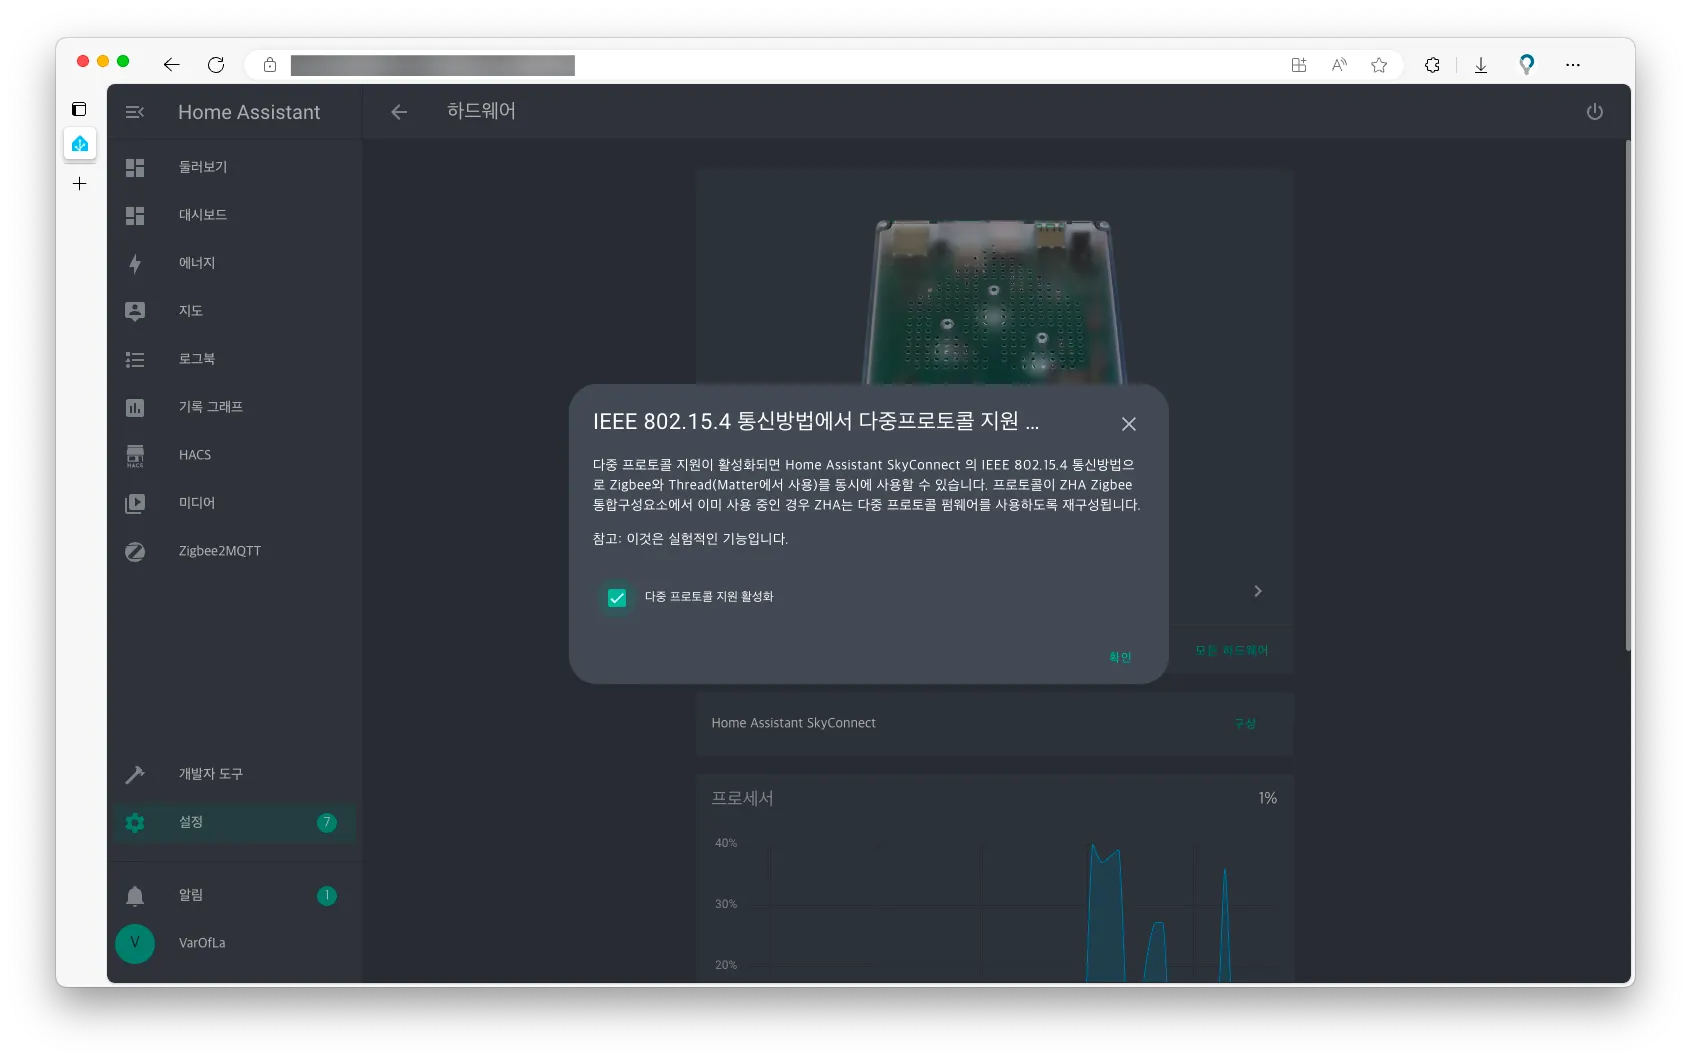Click the VarOfLa user avatar

click(135, 943)
